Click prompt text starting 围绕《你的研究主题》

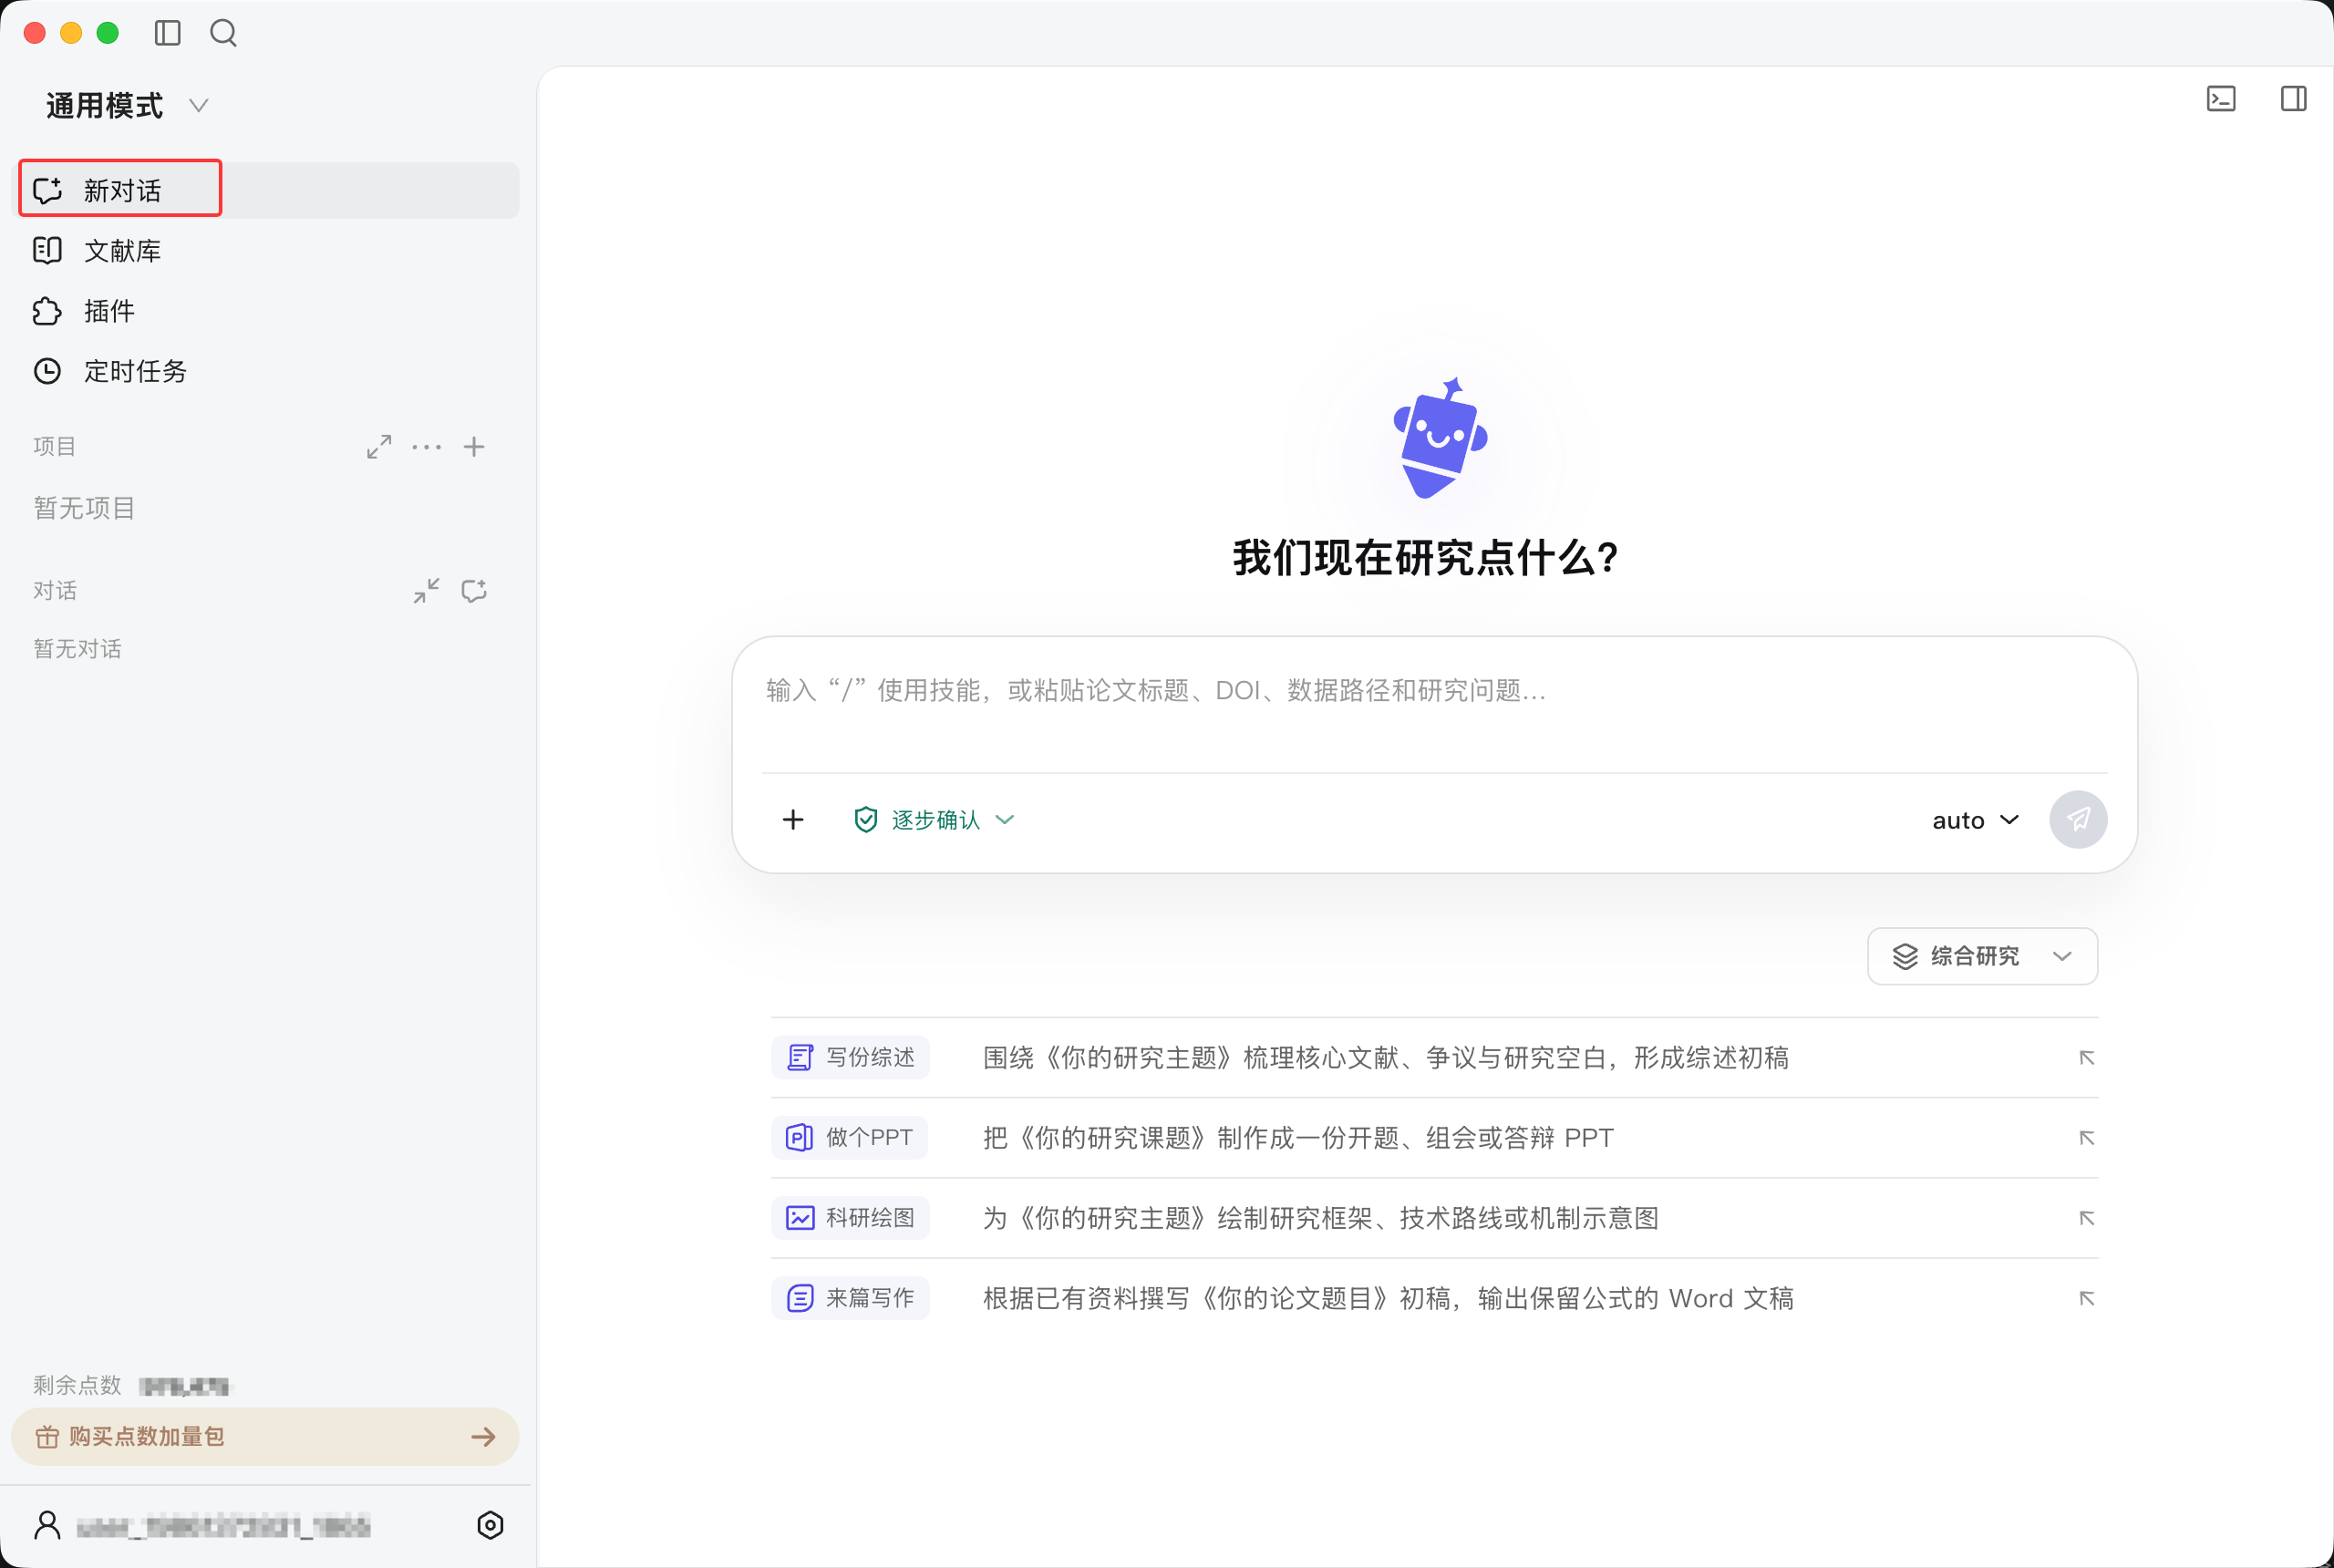(x=1386, y=1057)
